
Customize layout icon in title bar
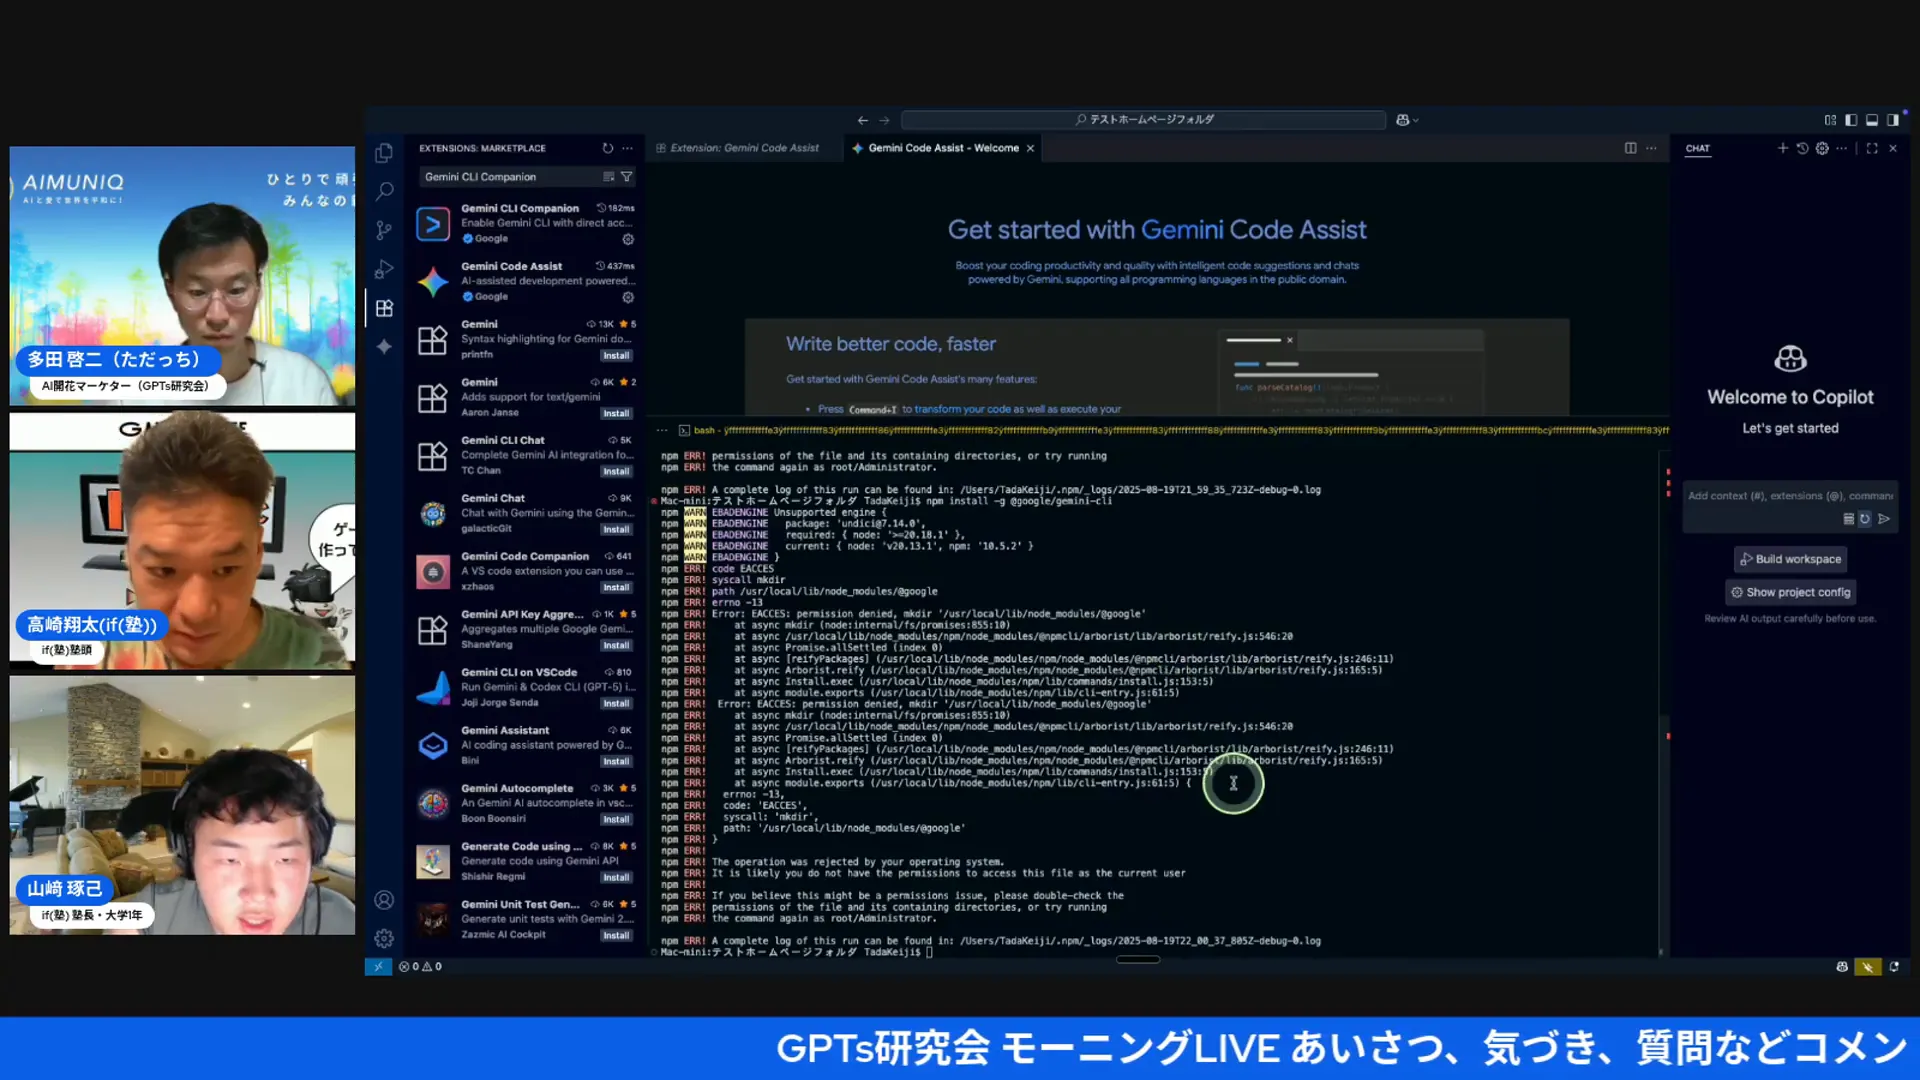tap(1830, 120)
